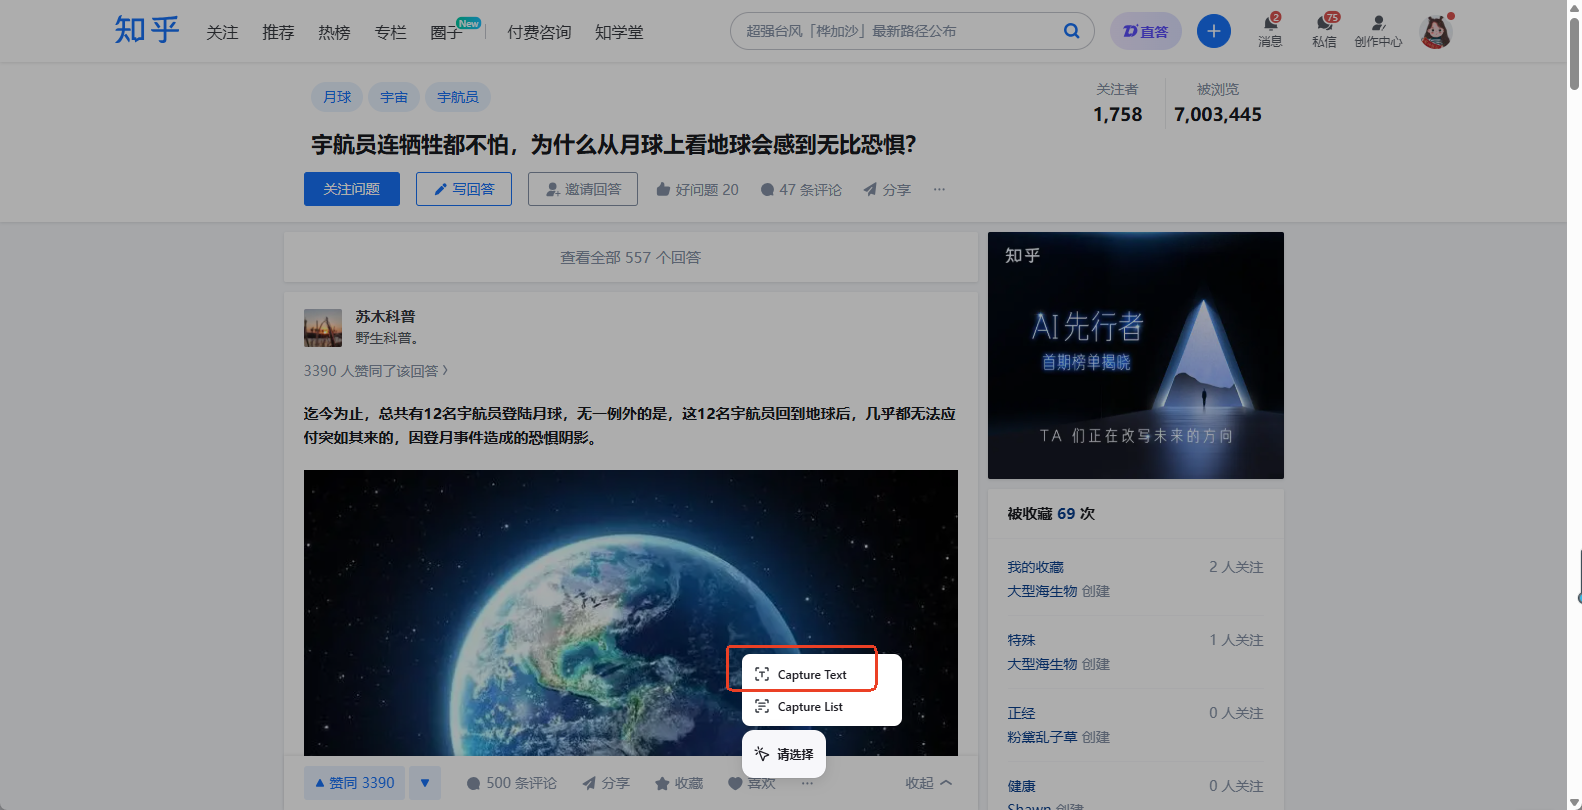Follow the question with 关注问题
The image size is (1582, 810).
click(x=352, y=189)
